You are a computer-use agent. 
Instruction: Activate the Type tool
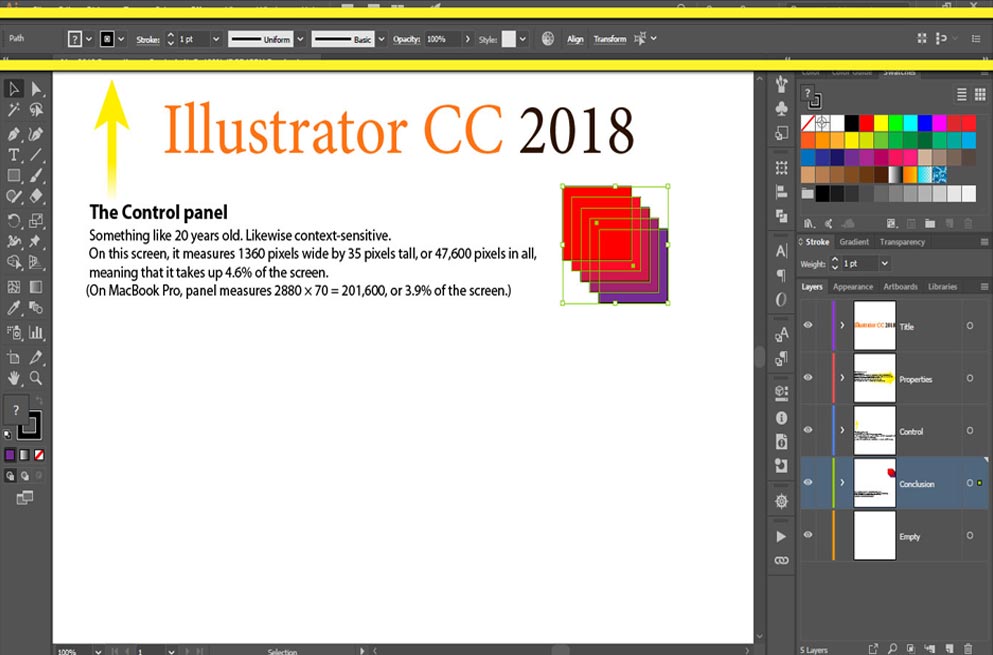coord(14,155)
